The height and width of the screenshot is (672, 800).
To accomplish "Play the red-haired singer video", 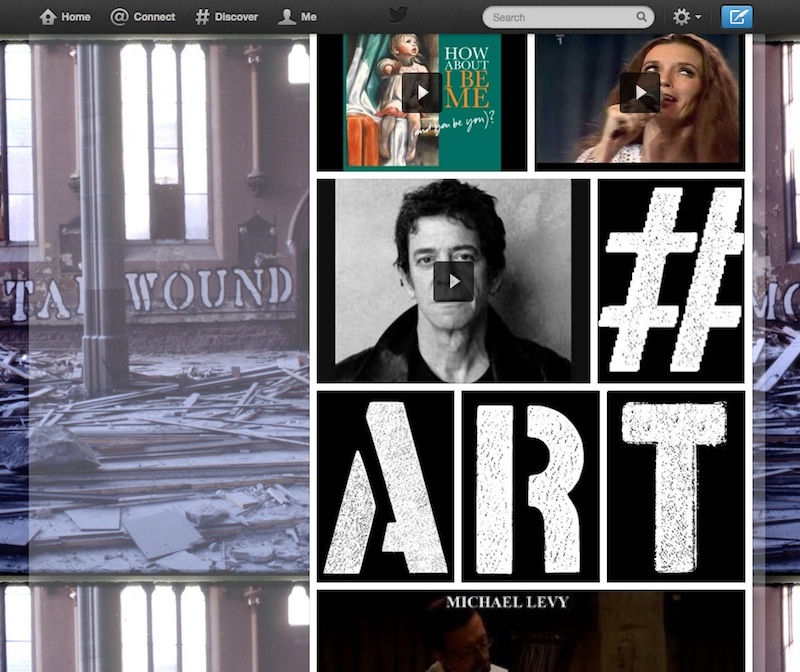I will pos(640,92).
